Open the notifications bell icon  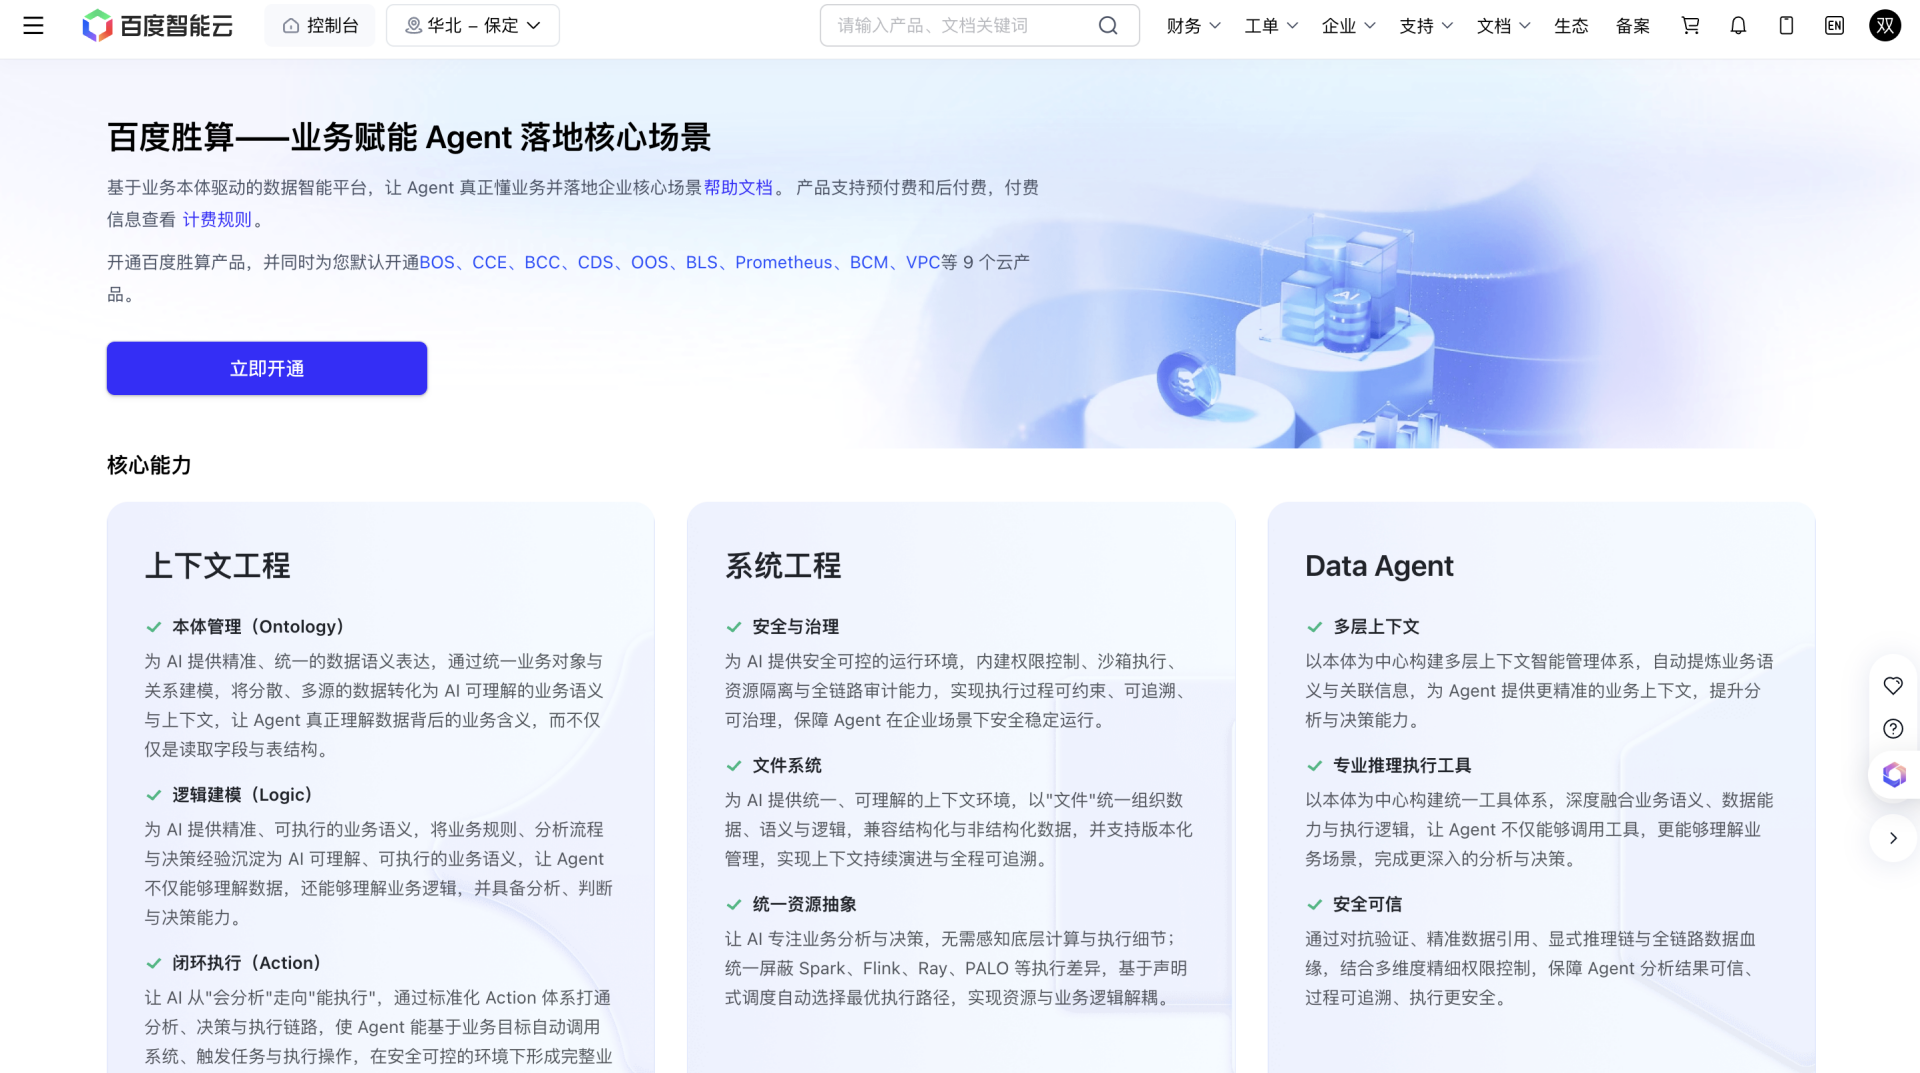pos(1738,26)
